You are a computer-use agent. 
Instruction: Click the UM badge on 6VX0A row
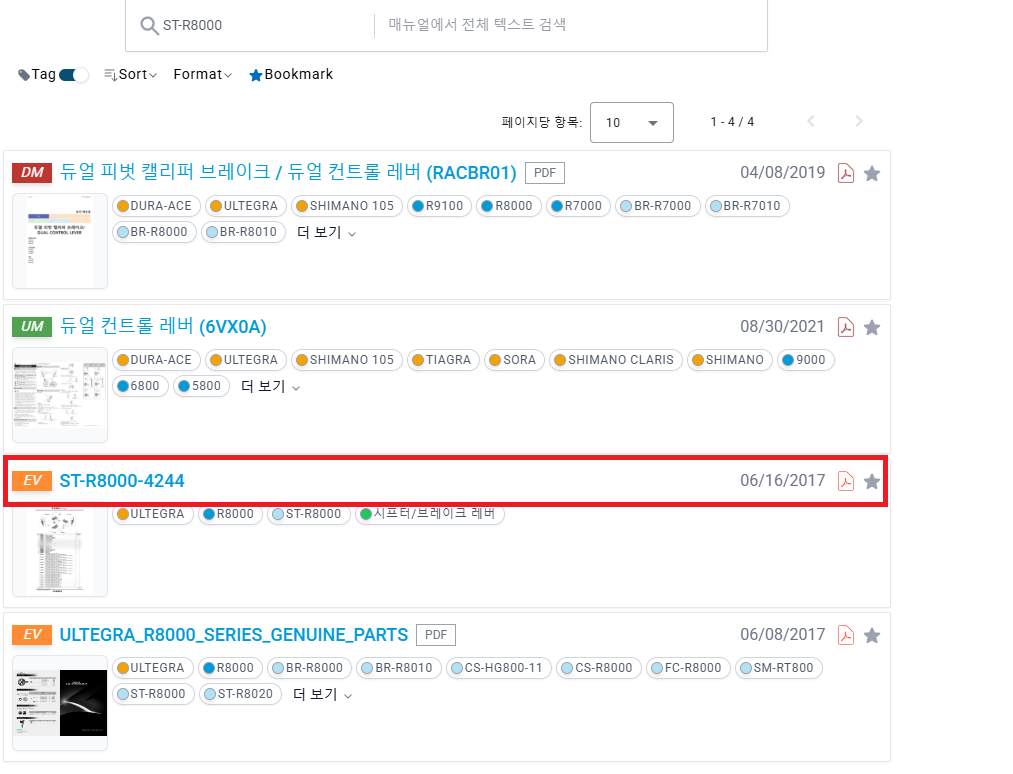coord(32,326)
